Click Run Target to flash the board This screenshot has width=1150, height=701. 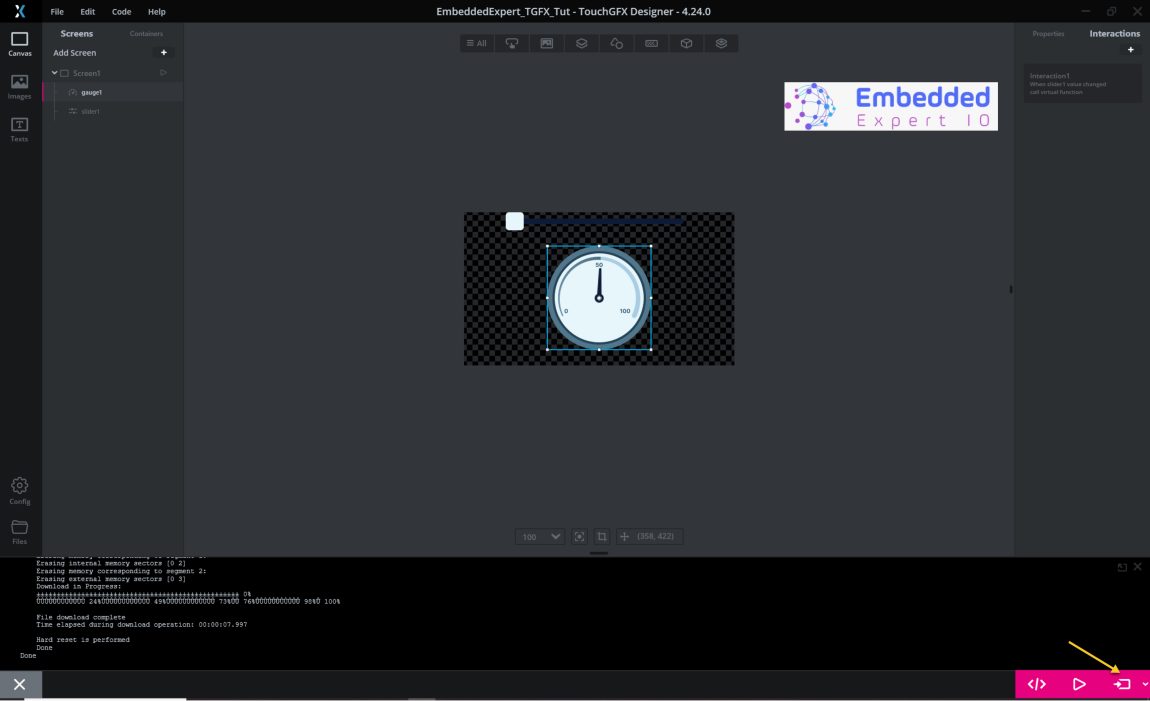pos(1121,684)
